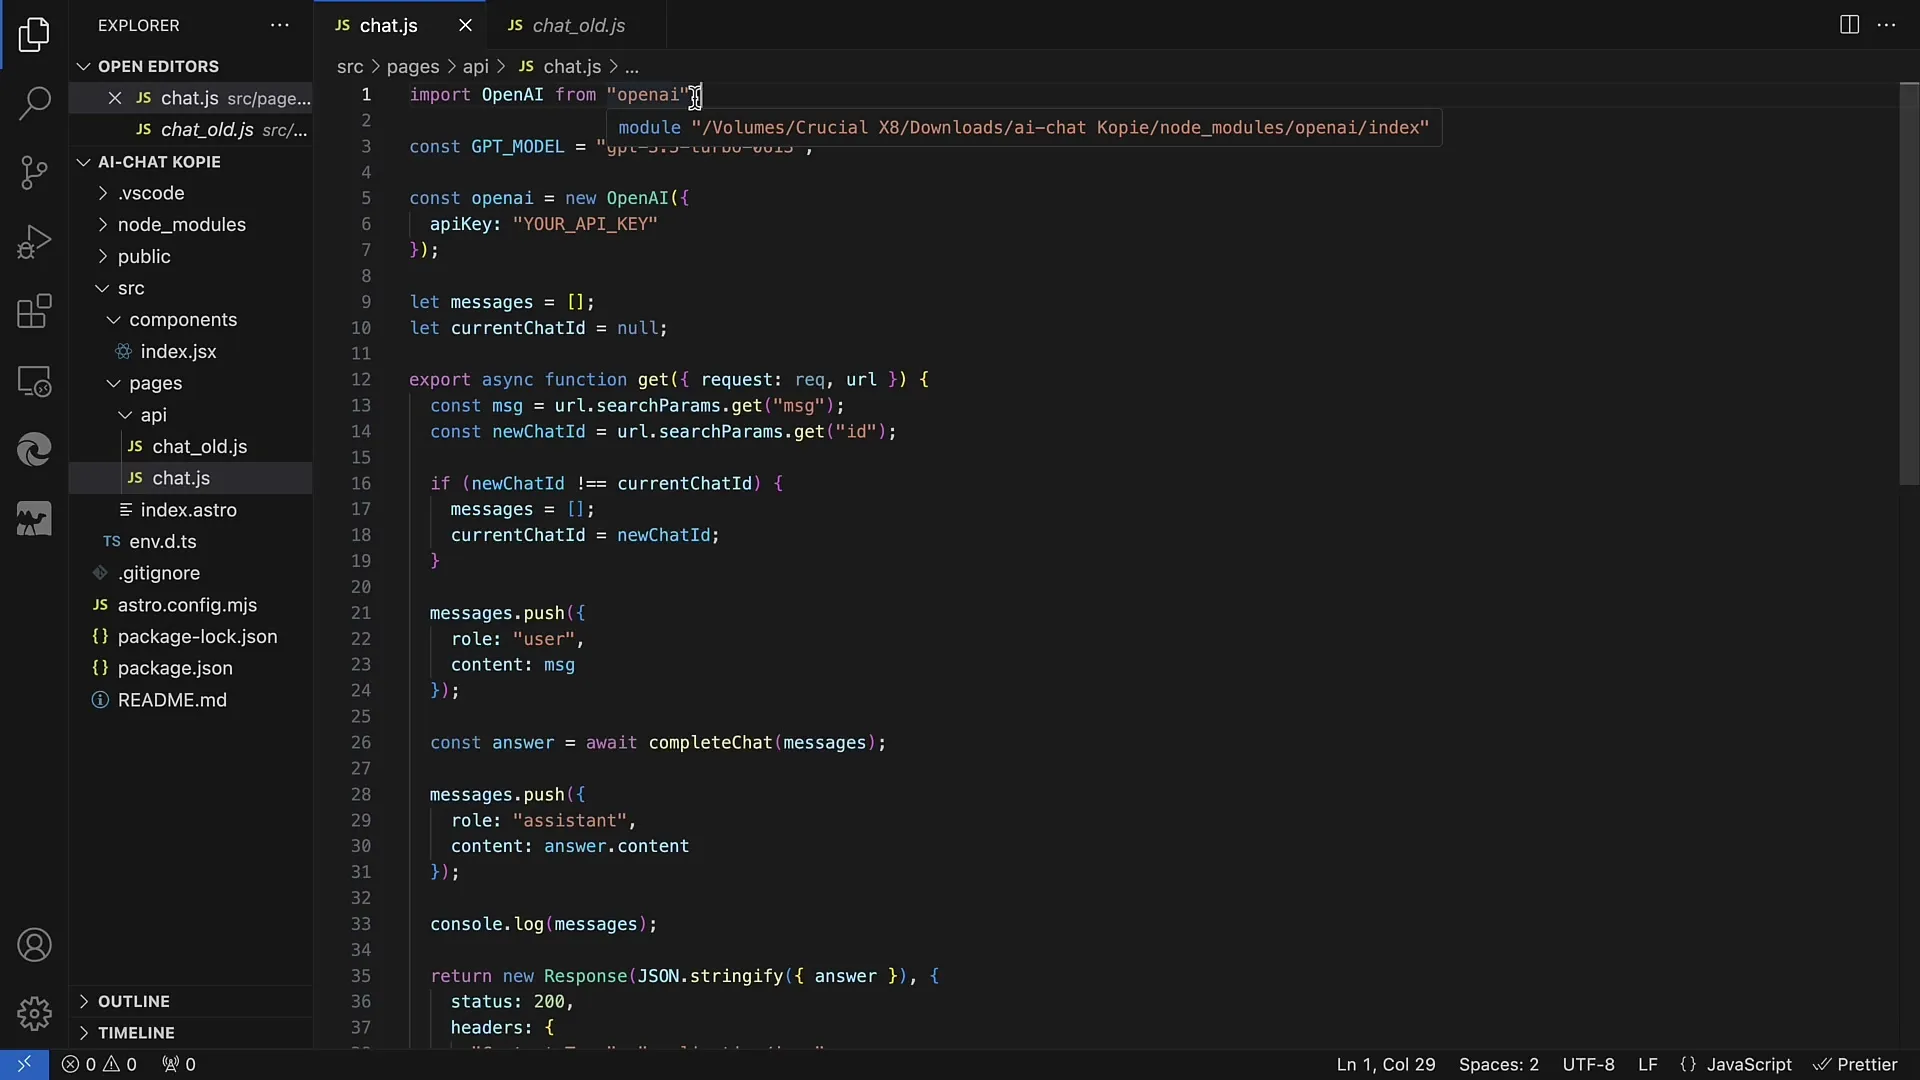
Task: Click the breadcrumb ellipsis after chat.js
Action: (632, 67)
